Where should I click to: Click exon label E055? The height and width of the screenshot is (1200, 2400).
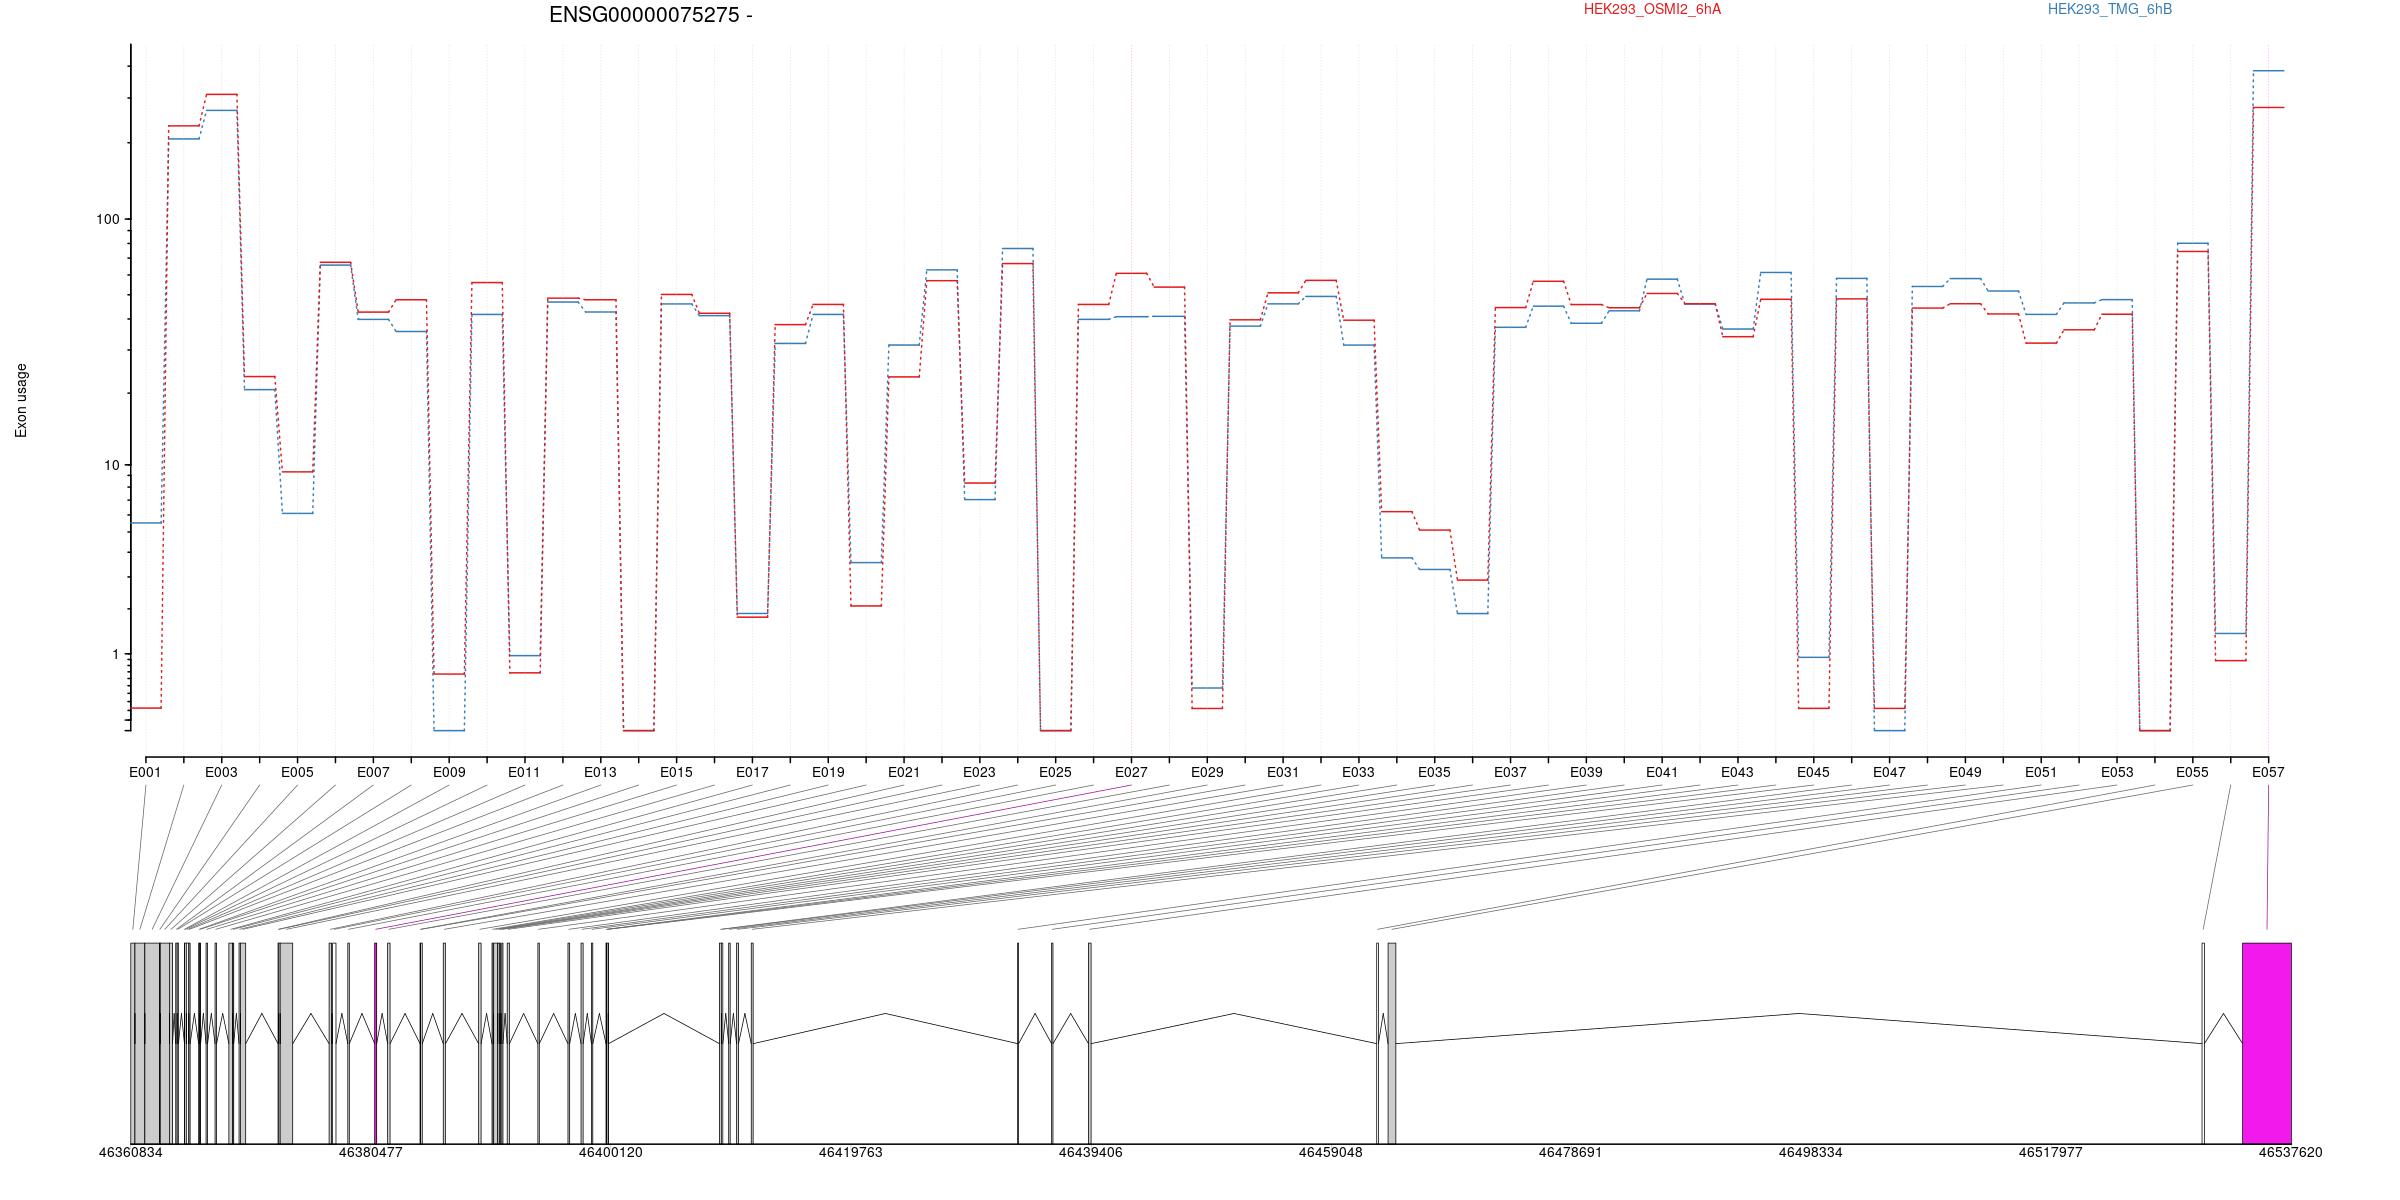point(2192,772)
